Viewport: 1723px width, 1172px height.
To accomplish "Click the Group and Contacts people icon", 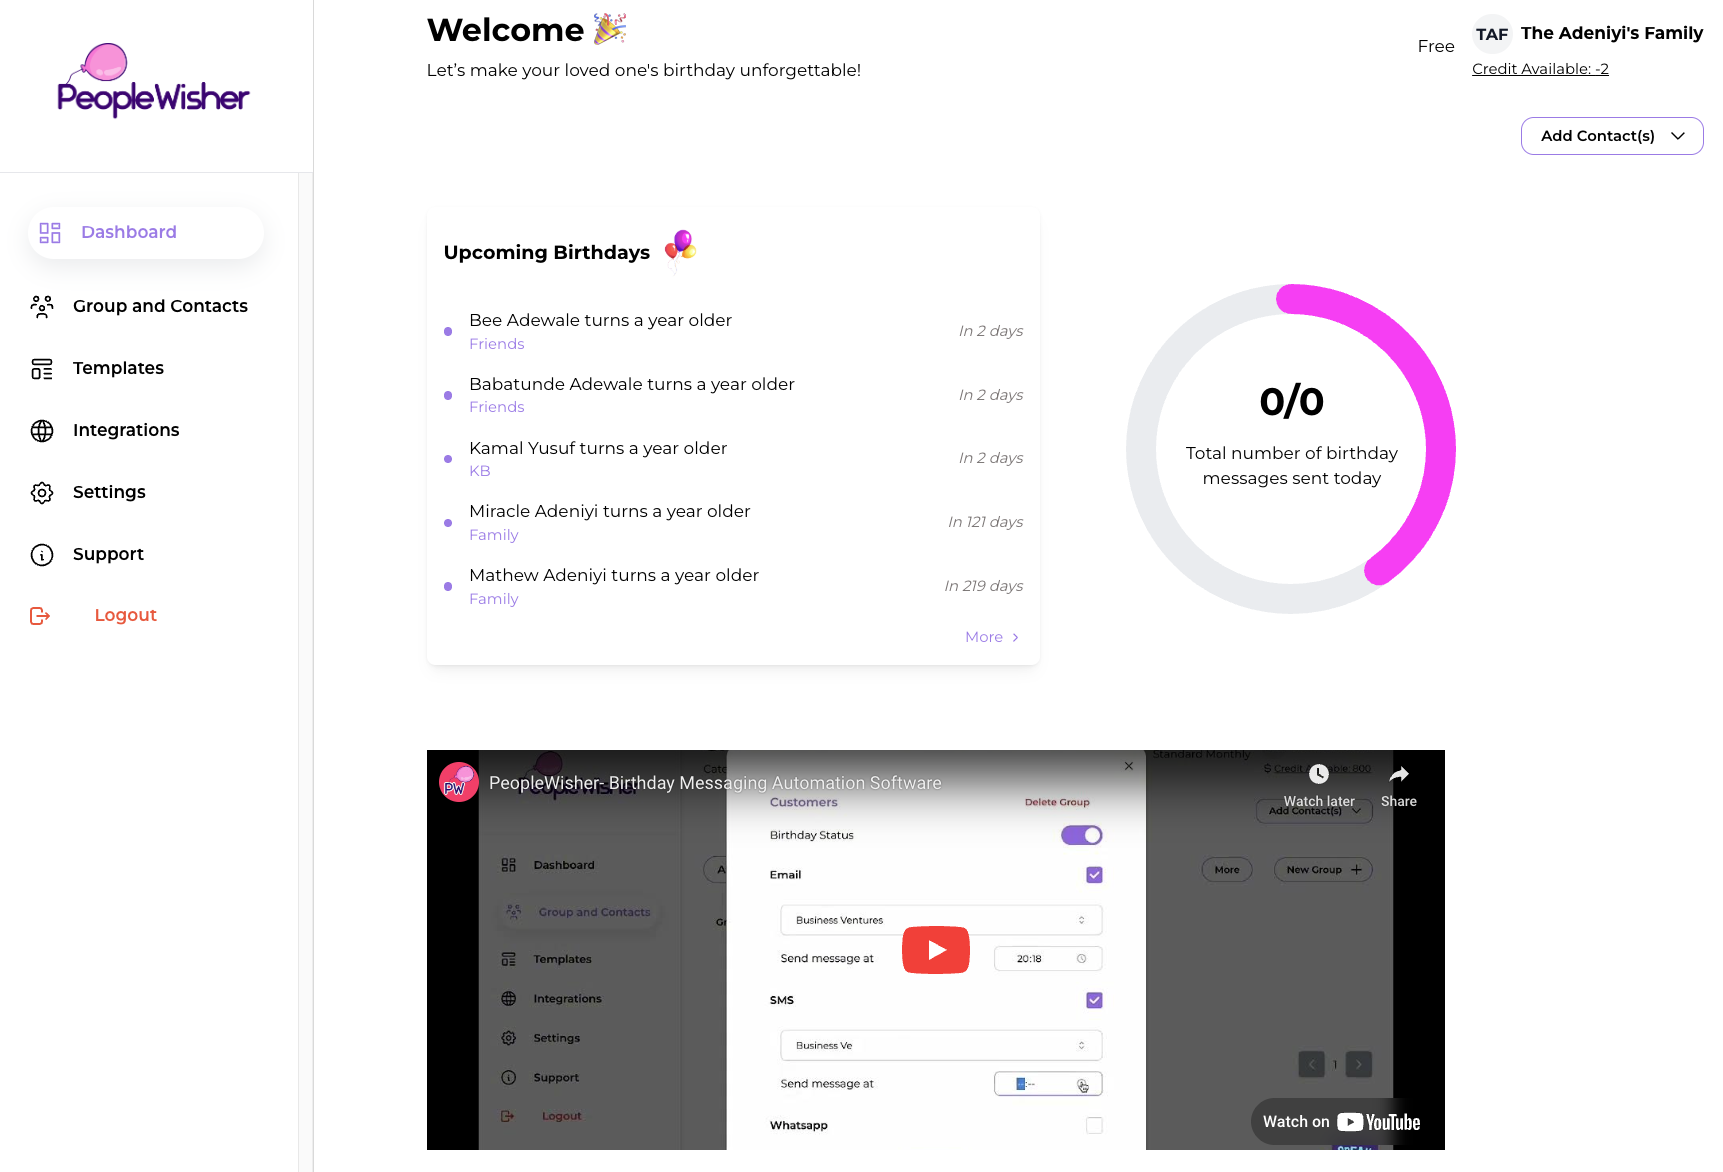I will (x=42, y=306).
